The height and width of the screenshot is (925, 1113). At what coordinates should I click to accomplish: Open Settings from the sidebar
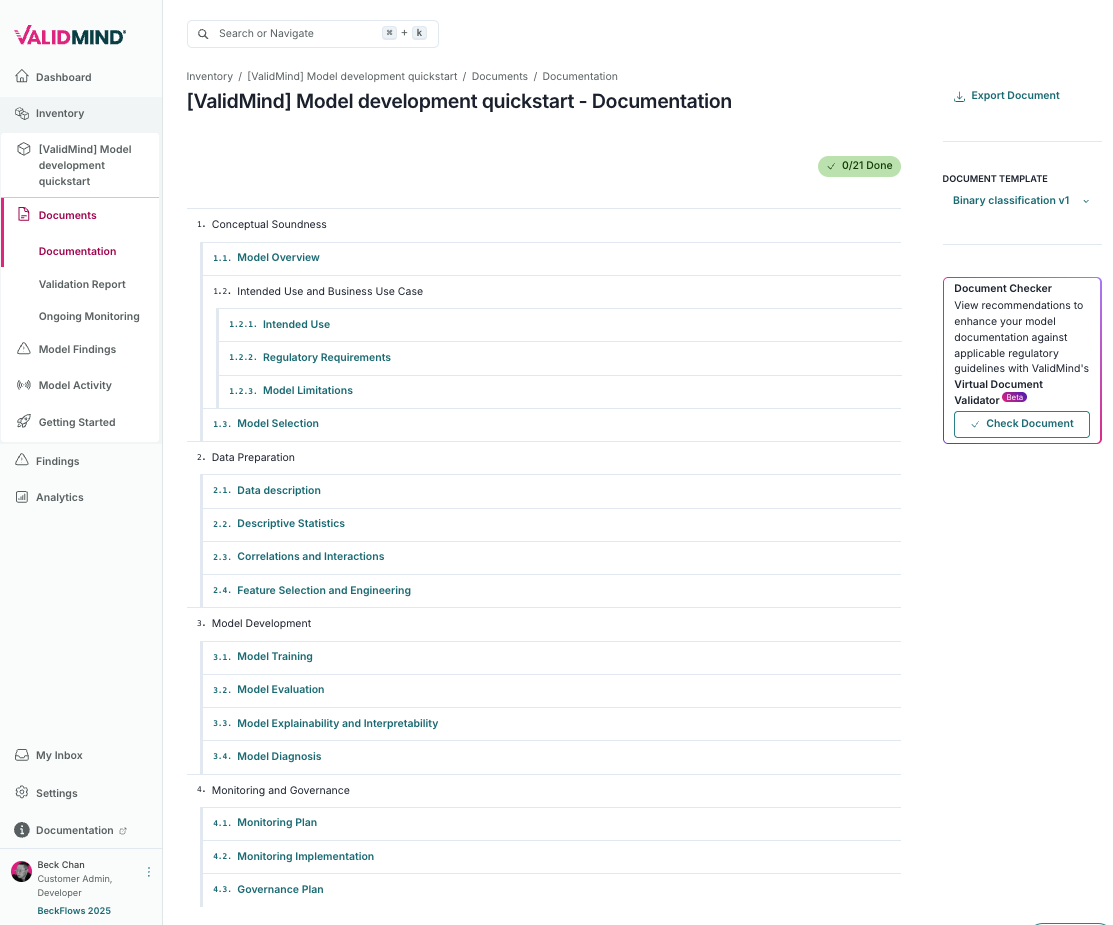tap(58, 793)
